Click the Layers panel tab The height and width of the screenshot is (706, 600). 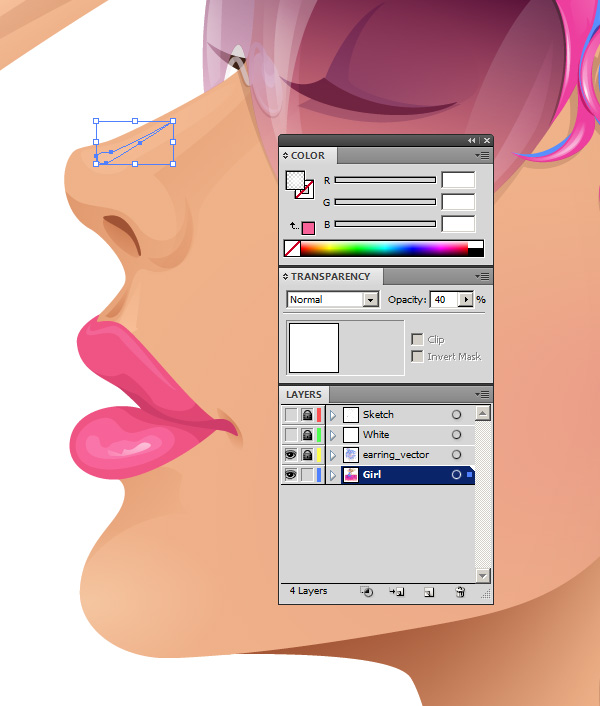[304, 395]
